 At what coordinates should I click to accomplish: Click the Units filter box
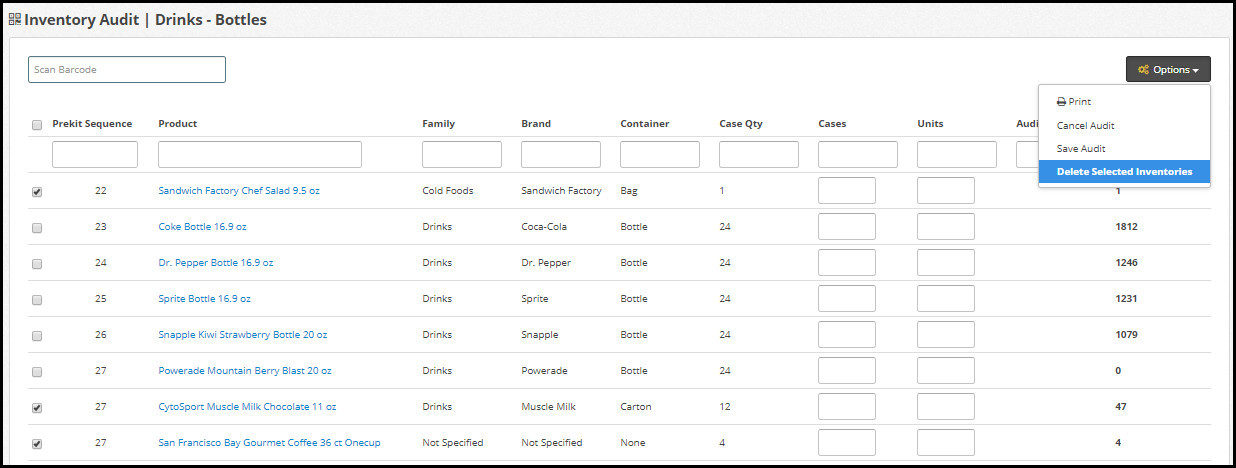pyautogui.click(x=957, y=154)
